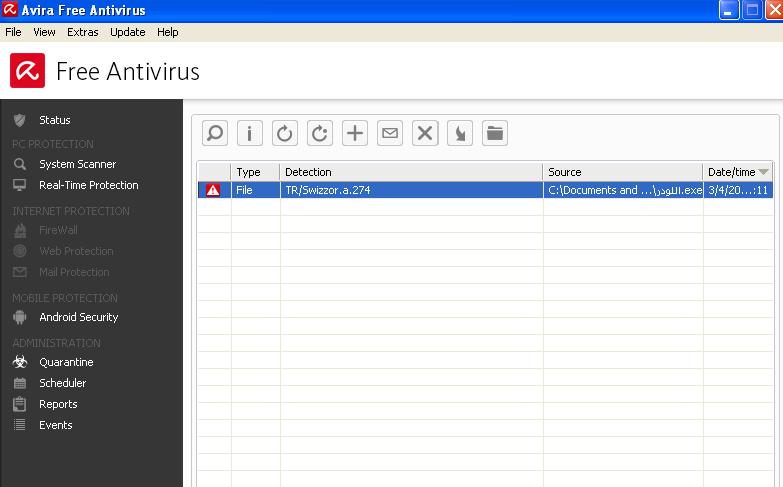Open System Scanner in the sidebar
The height and width of the screenshot is (487, 783).
[77, 164]
